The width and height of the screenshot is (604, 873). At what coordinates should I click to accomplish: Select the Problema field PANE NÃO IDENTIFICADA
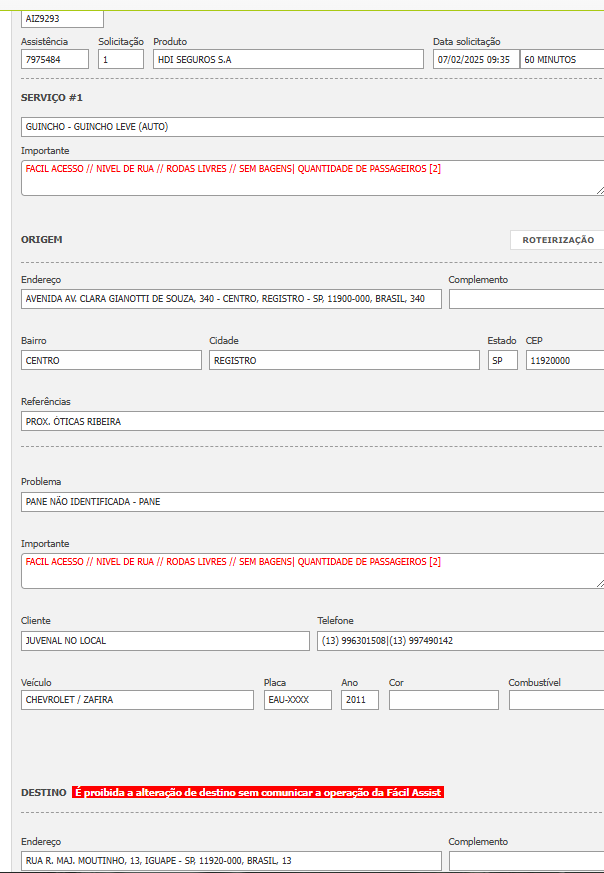click(310, 502)
